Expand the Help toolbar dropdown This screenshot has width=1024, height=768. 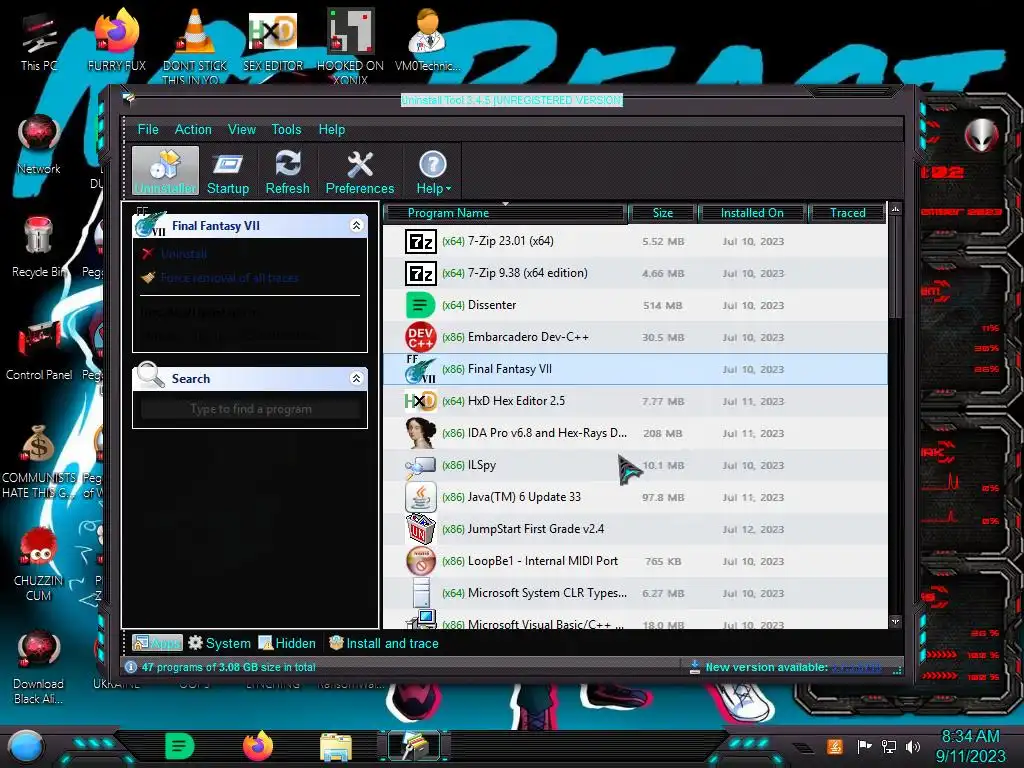click(x=433, y=172)
